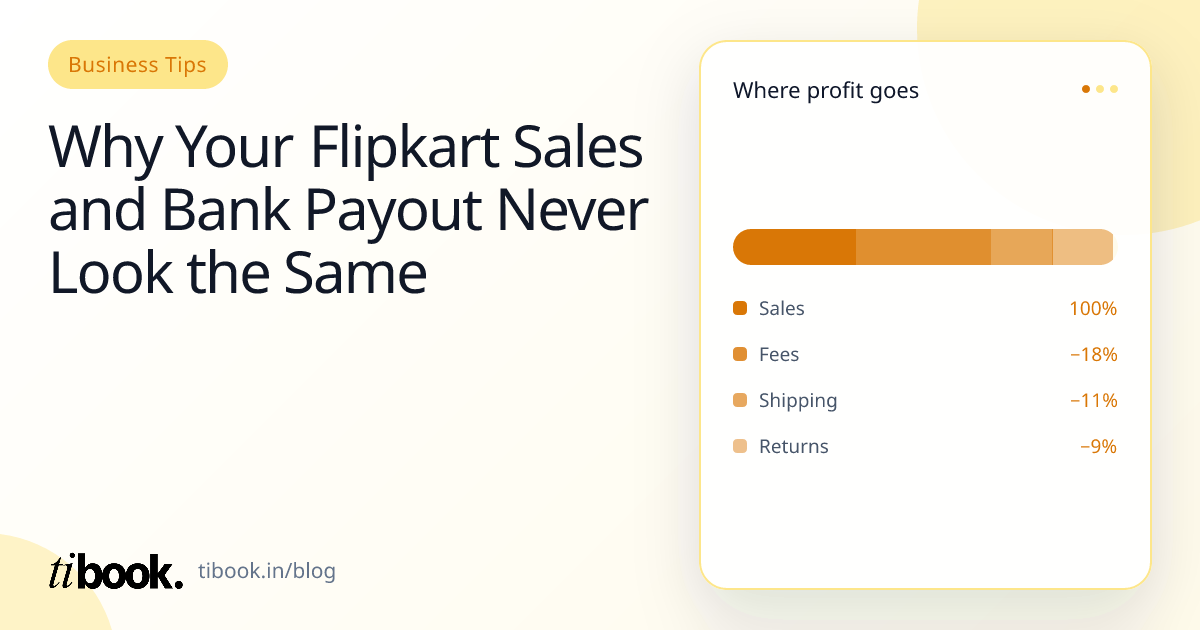
Task: Click the middle yellow dot in card header
Action: (x=1100, y=89)
